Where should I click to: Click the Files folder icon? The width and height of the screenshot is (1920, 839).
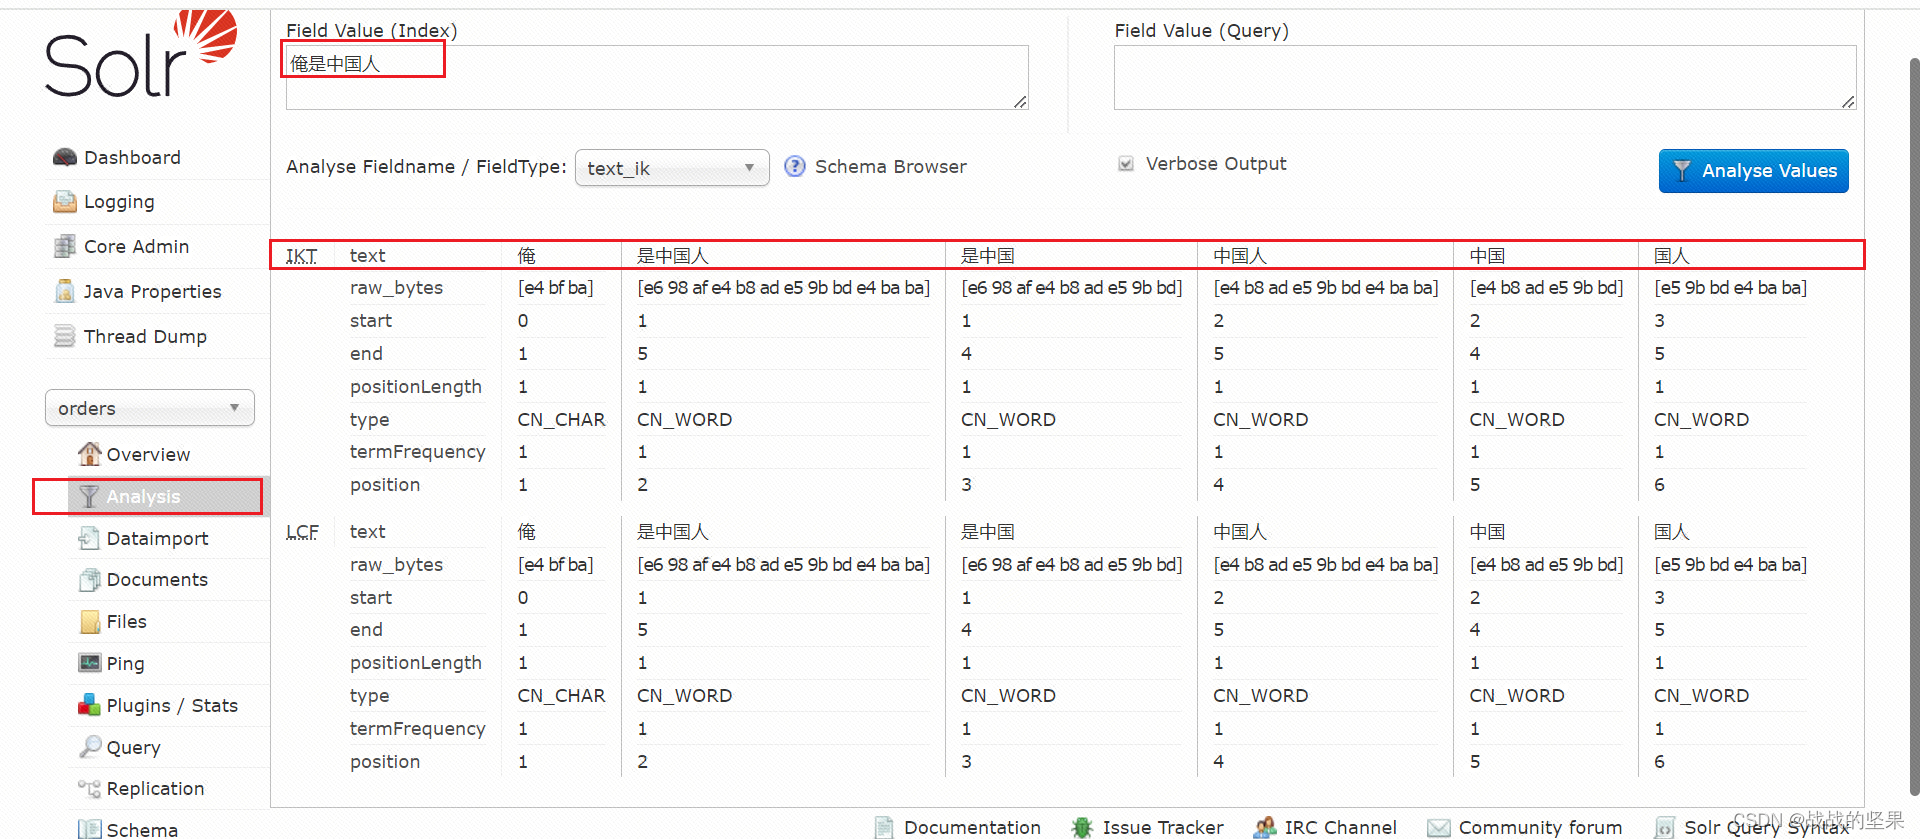(89, 622)
